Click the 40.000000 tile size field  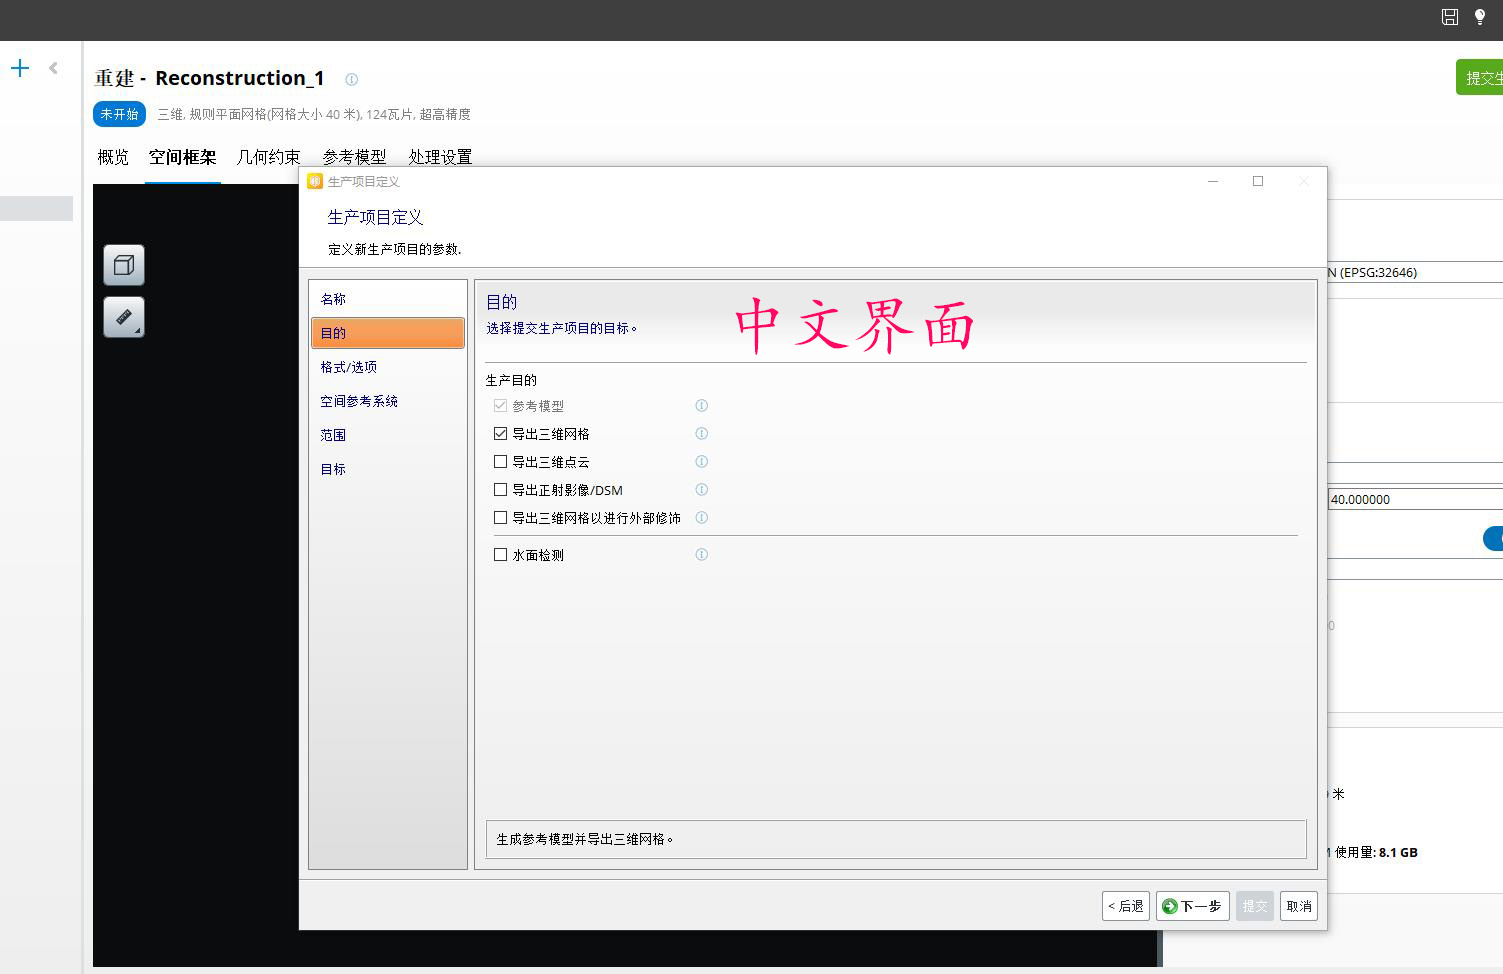click(1415, 499)
